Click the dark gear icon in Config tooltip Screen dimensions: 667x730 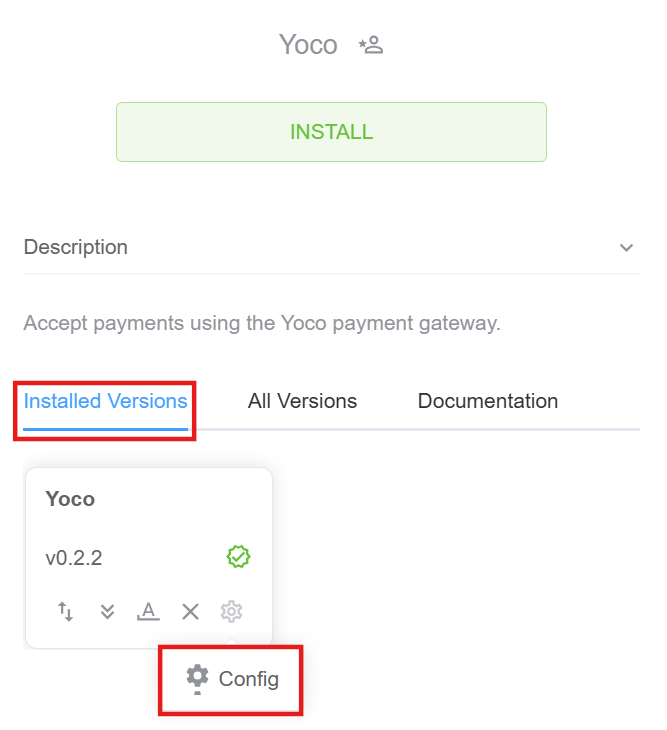point(198,678)
